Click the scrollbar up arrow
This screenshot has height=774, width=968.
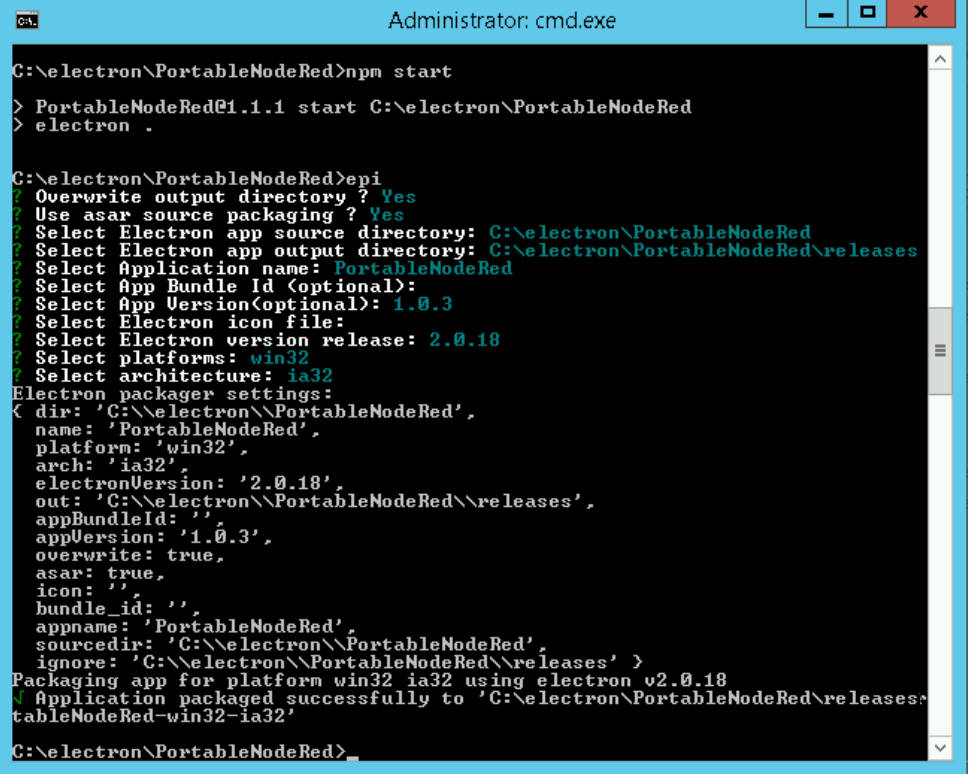tap(940, 60)
